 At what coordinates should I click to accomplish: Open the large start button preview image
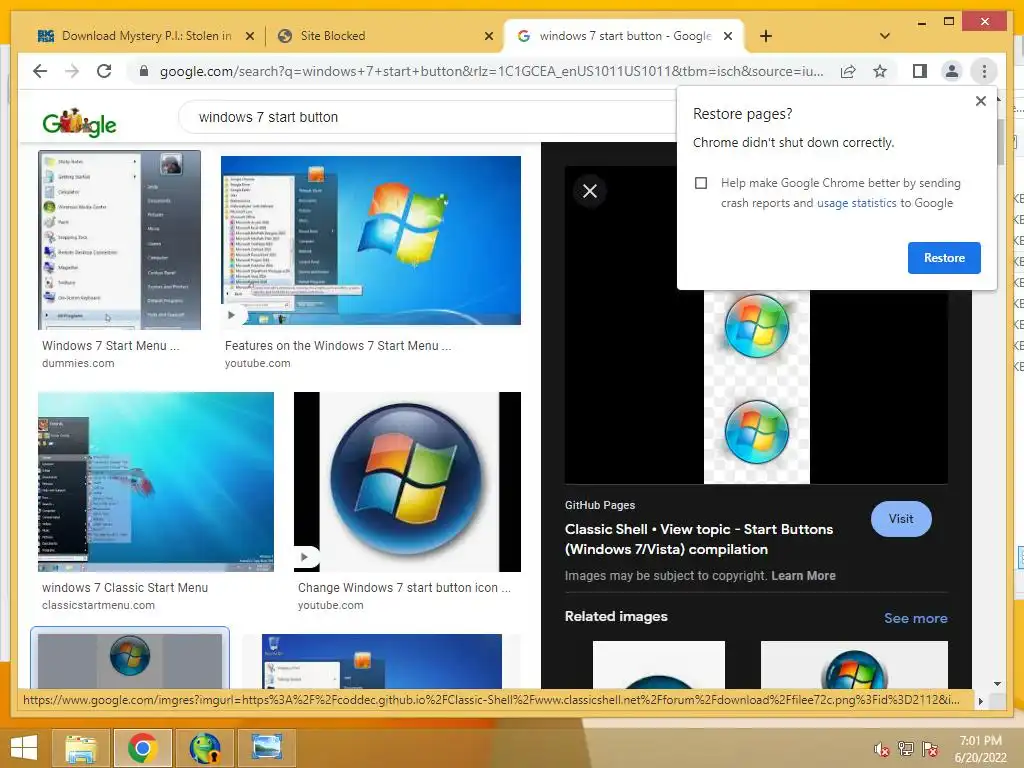(x=756, y=387)
